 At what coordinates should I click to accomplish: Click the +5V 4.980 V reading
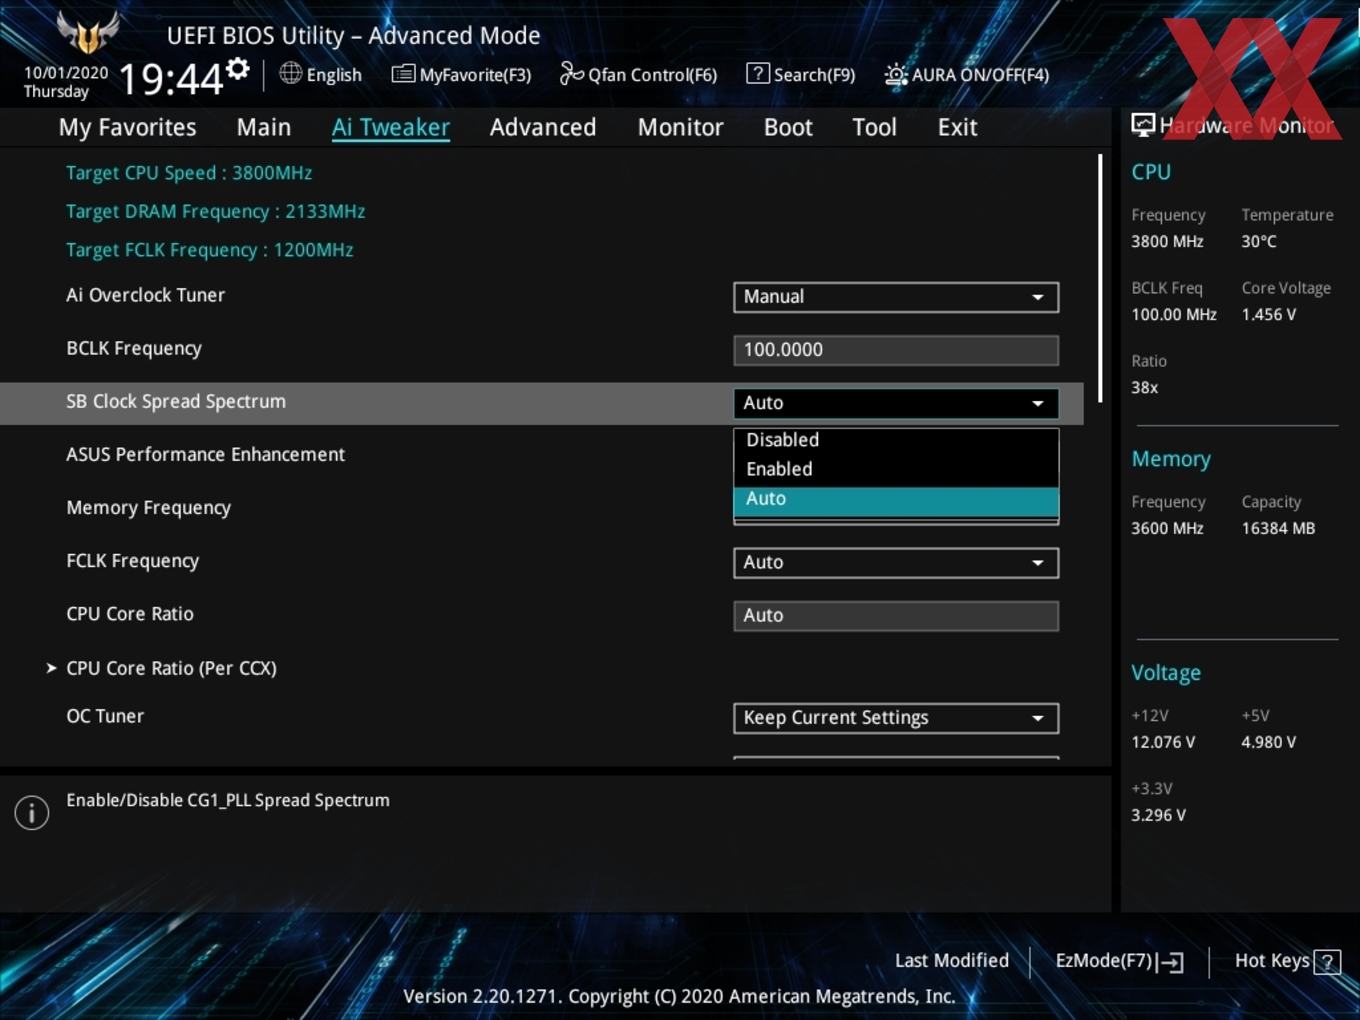(x=1269, y=743)
